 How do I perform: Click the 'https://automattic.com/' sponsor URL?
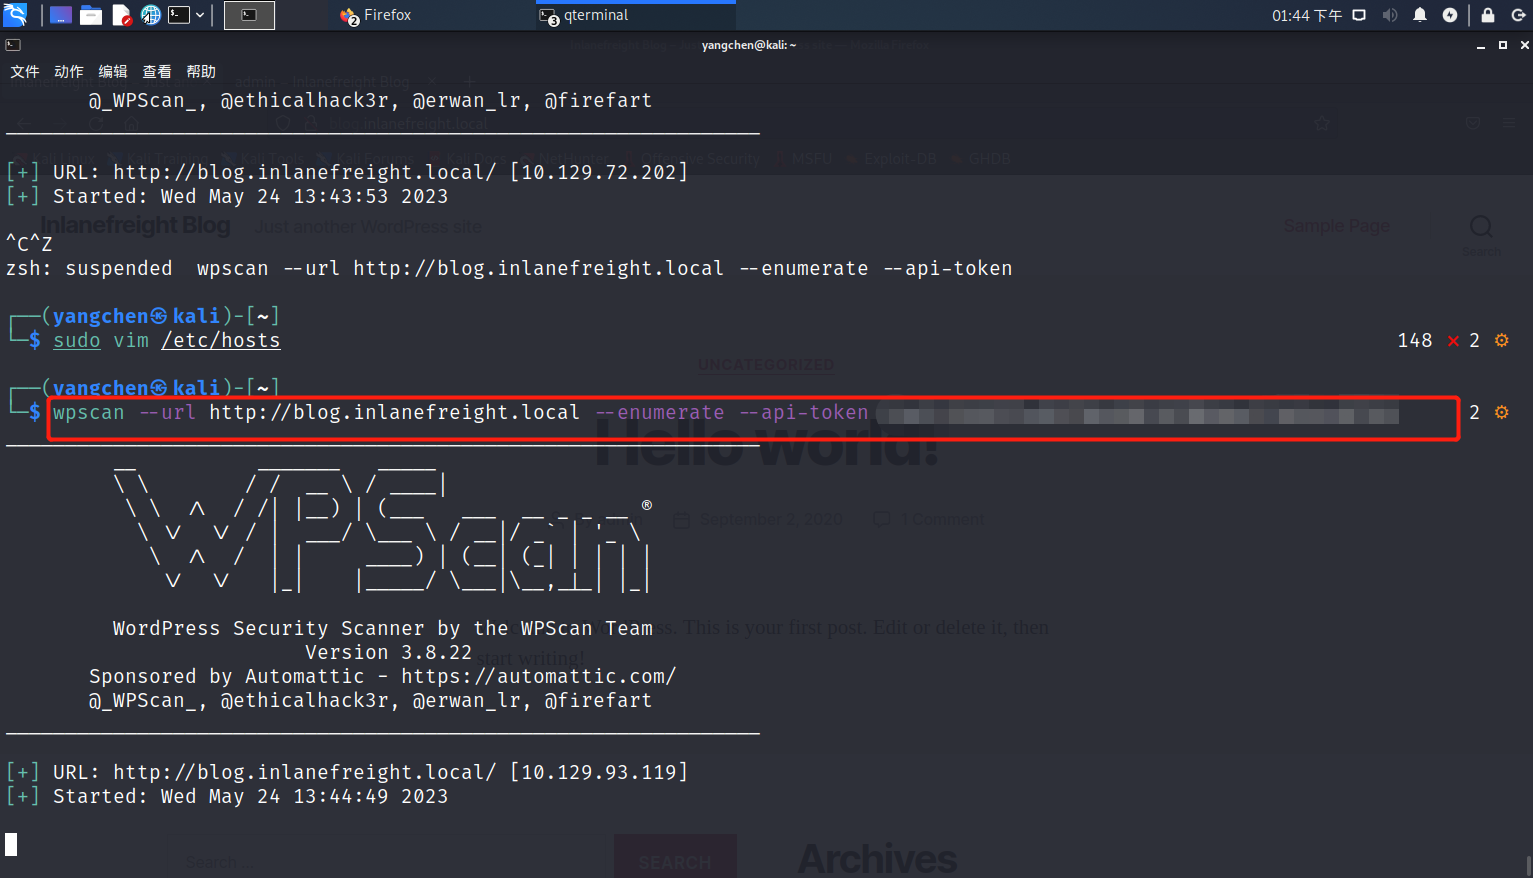click(539, 676)
